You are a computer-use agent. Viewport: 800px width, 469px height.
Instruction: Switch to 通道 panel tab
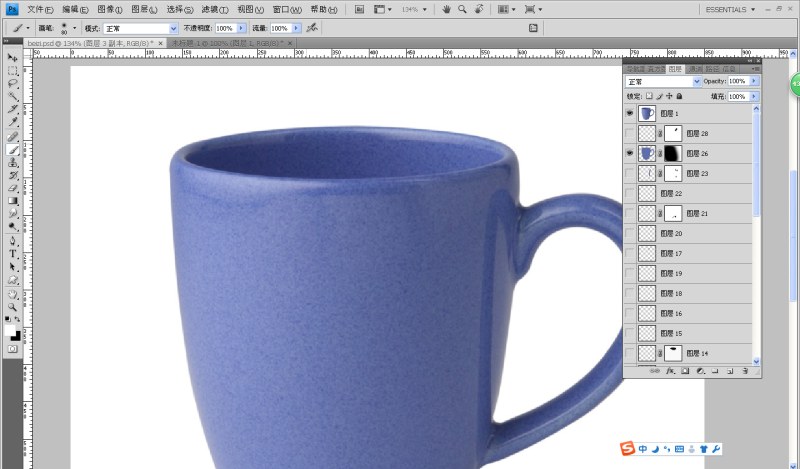pyautogui.click(x=694, y=68)
